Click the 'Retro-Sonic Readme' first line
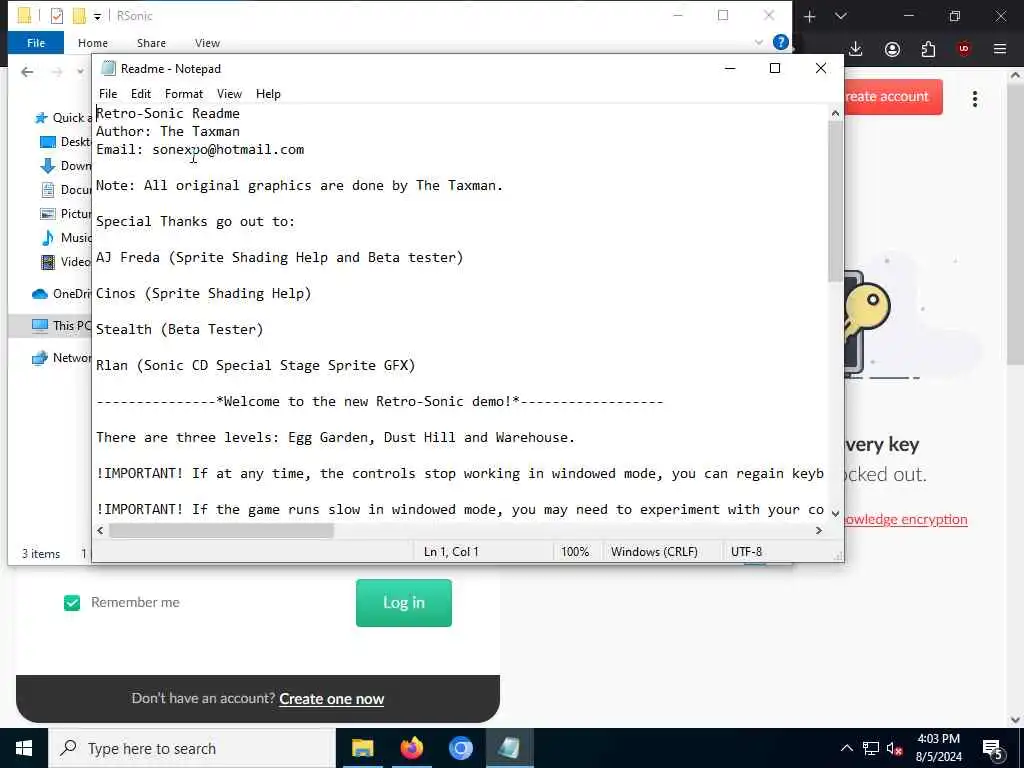 click(x=168, y=114)
